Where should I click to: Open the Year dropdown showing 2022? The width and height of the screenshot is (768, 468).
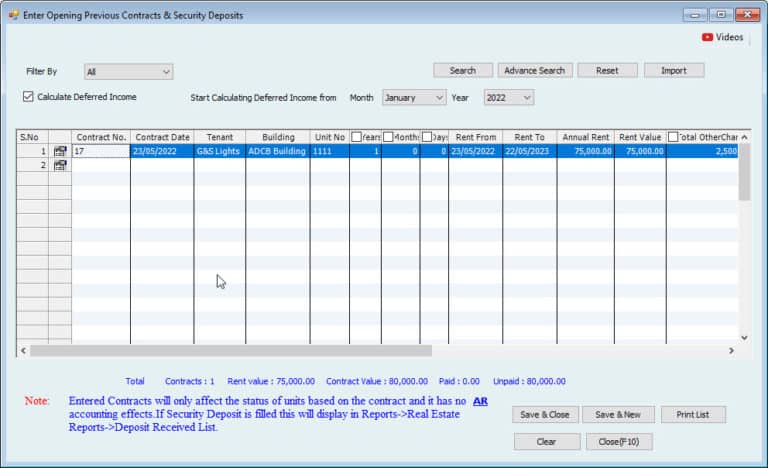(x=508, y=97)
